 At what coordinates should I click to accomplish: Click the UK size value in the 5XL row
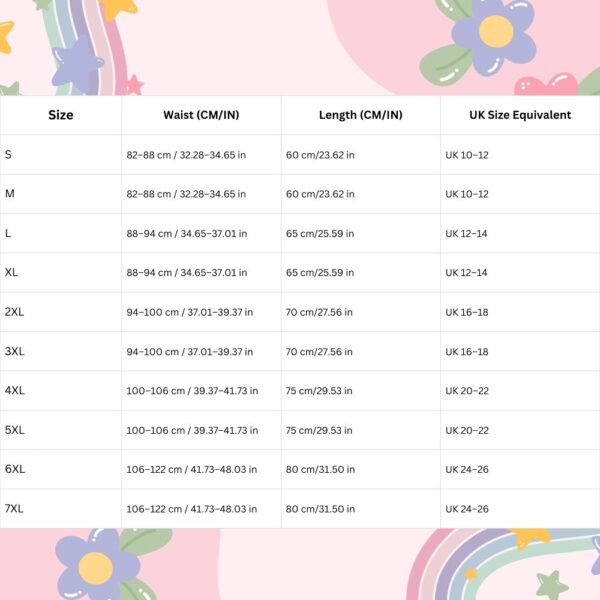[x=467, y=431]
